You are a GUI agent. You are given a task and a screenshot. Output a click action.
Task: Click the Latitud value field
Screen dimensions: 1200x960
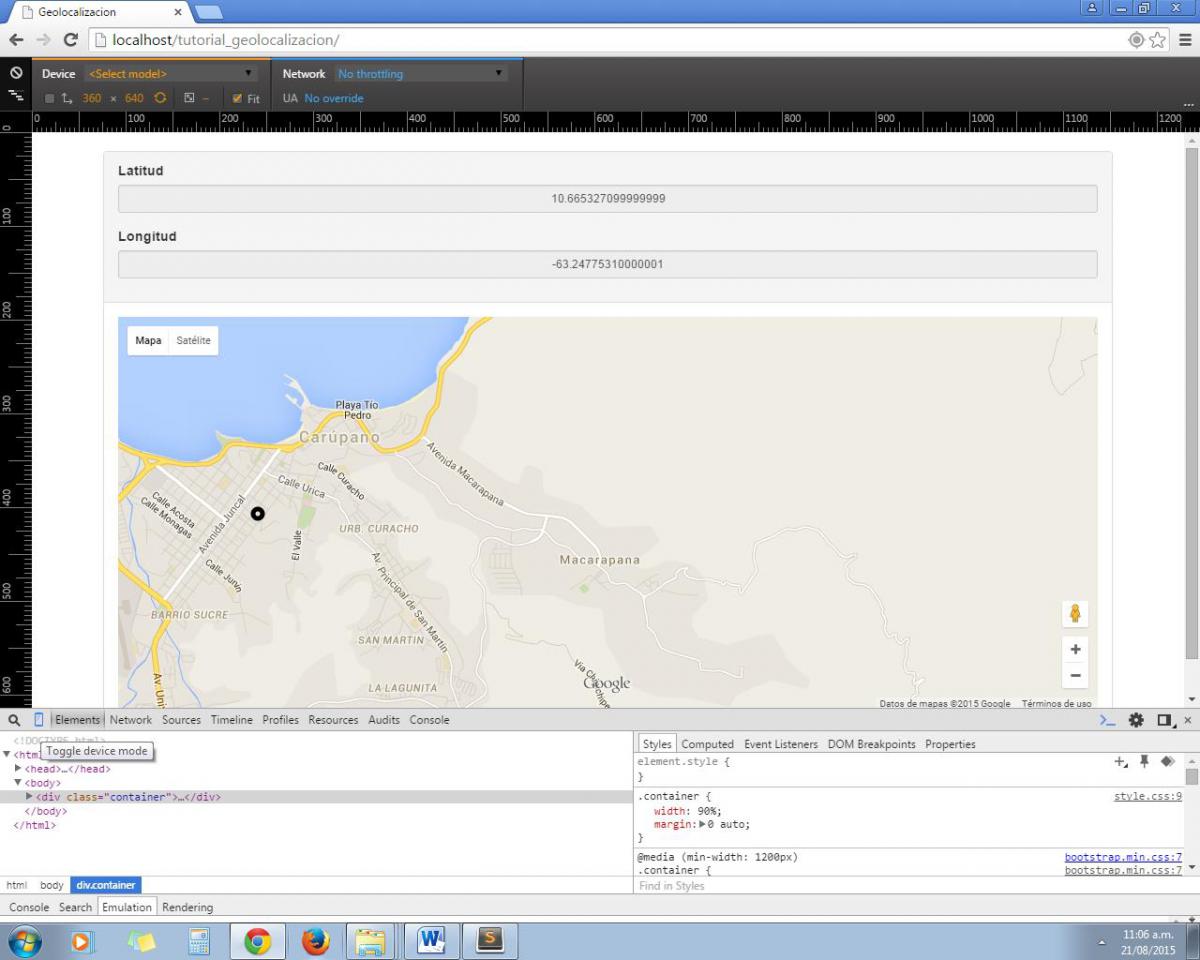608,199
